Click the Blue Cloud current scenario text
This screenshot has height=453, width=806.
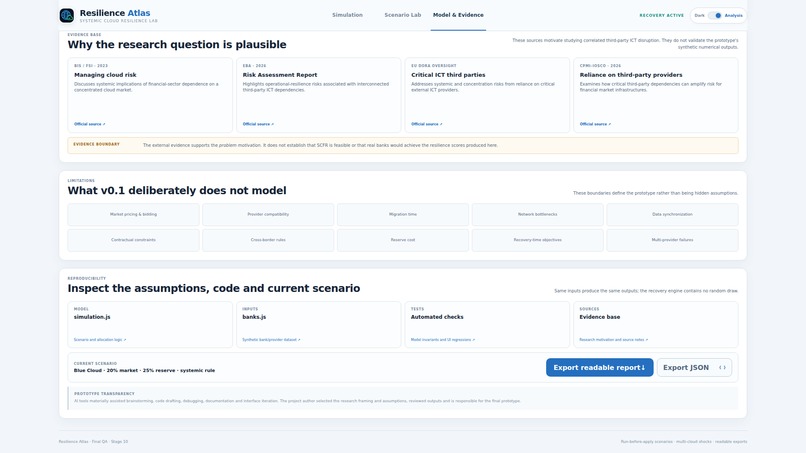[144, 370]
